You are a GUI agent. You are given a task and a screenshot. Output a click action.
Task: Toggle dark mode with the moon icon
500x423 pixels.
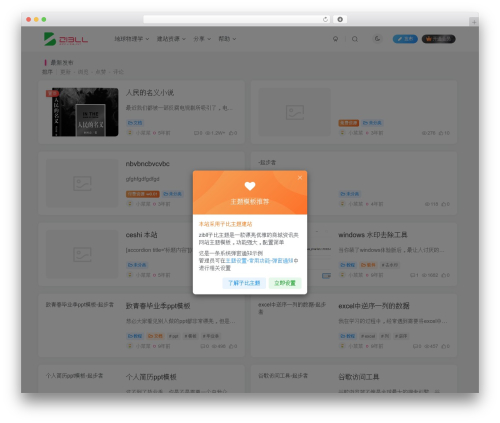click(x=377, y=39)
